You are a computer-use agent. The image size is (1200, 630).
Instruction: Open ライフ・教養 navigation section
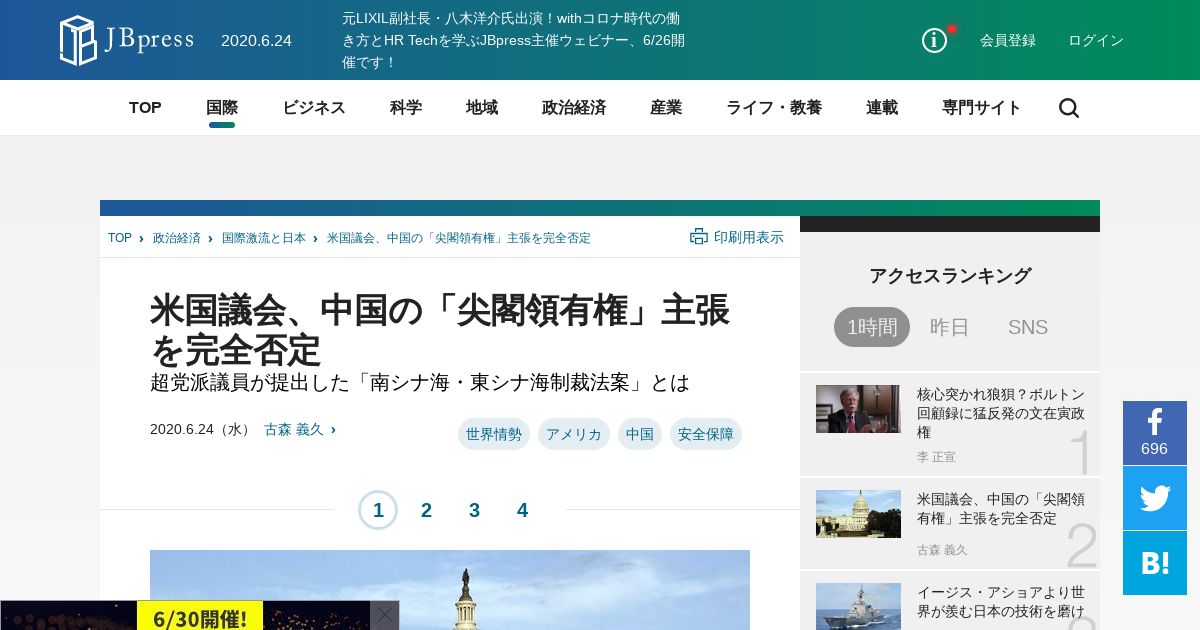tap(774, 108)
